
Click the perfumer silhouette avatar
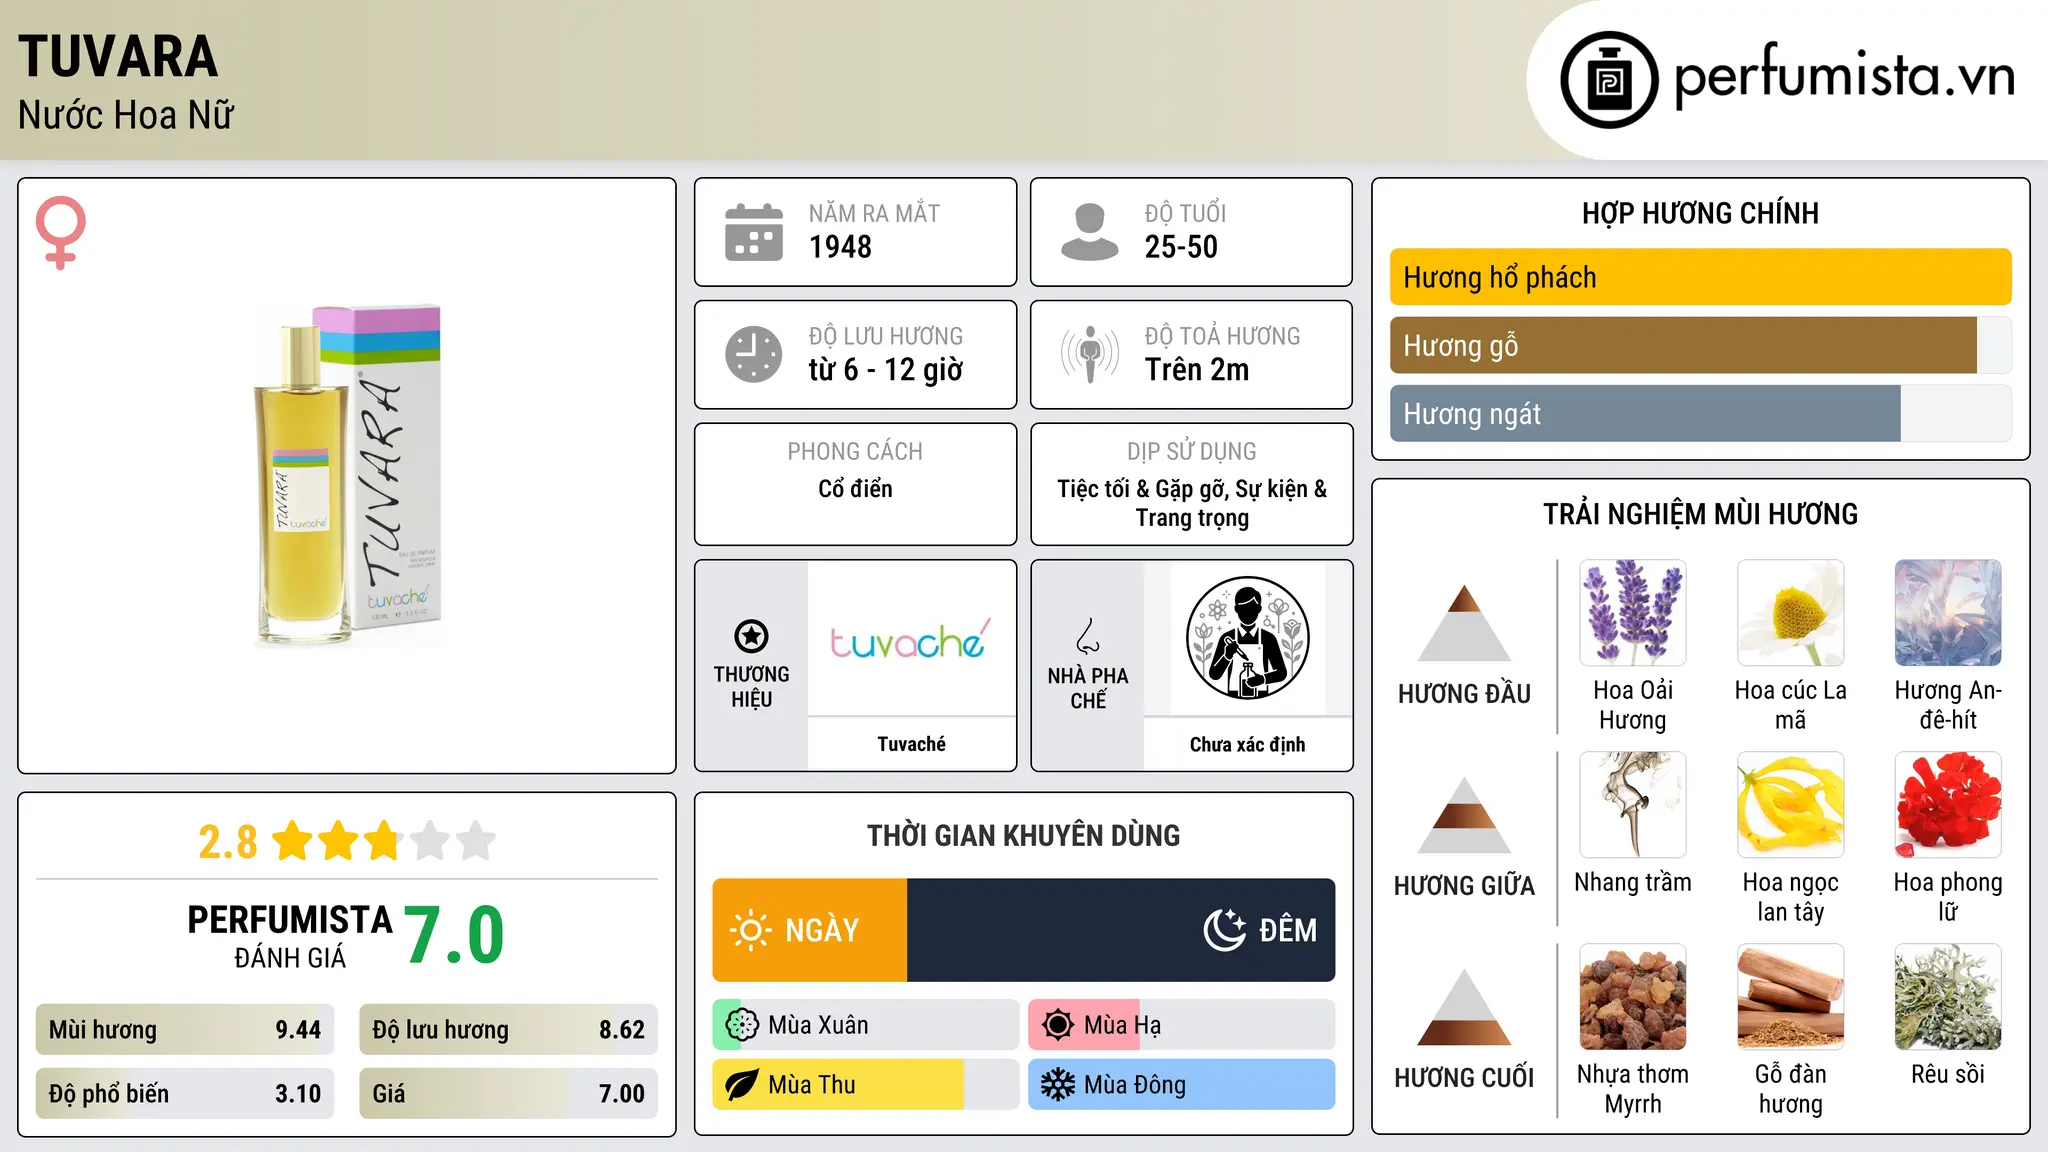coord(1247,638)
